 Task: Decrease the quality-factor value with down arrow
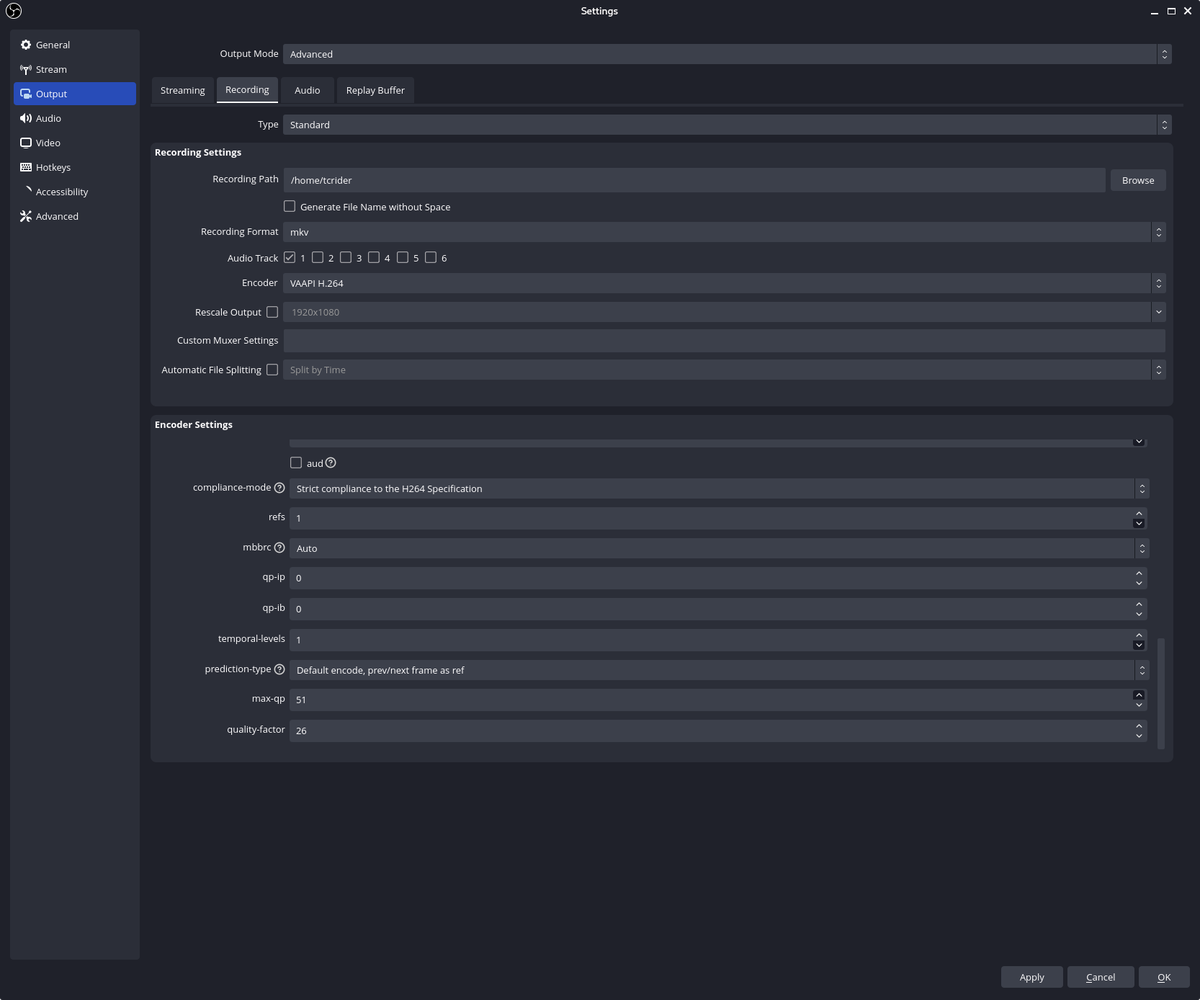[x=1139, y=736]
